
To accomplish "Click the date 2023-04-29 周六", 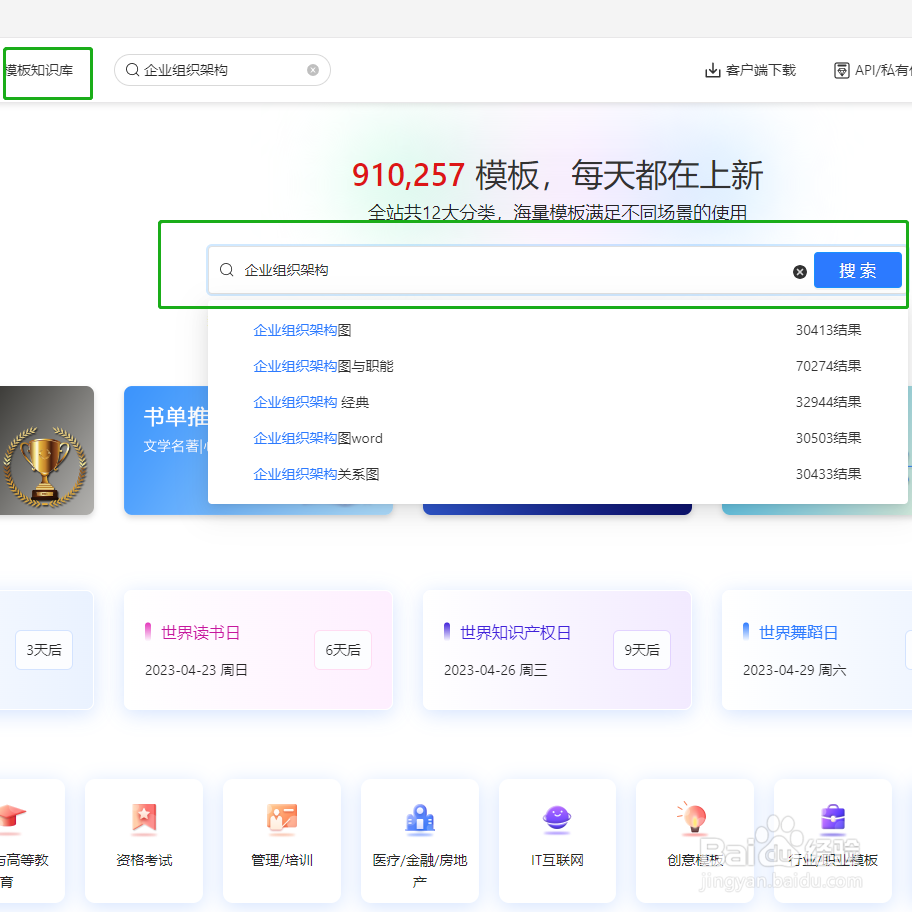I will (795, 671).
